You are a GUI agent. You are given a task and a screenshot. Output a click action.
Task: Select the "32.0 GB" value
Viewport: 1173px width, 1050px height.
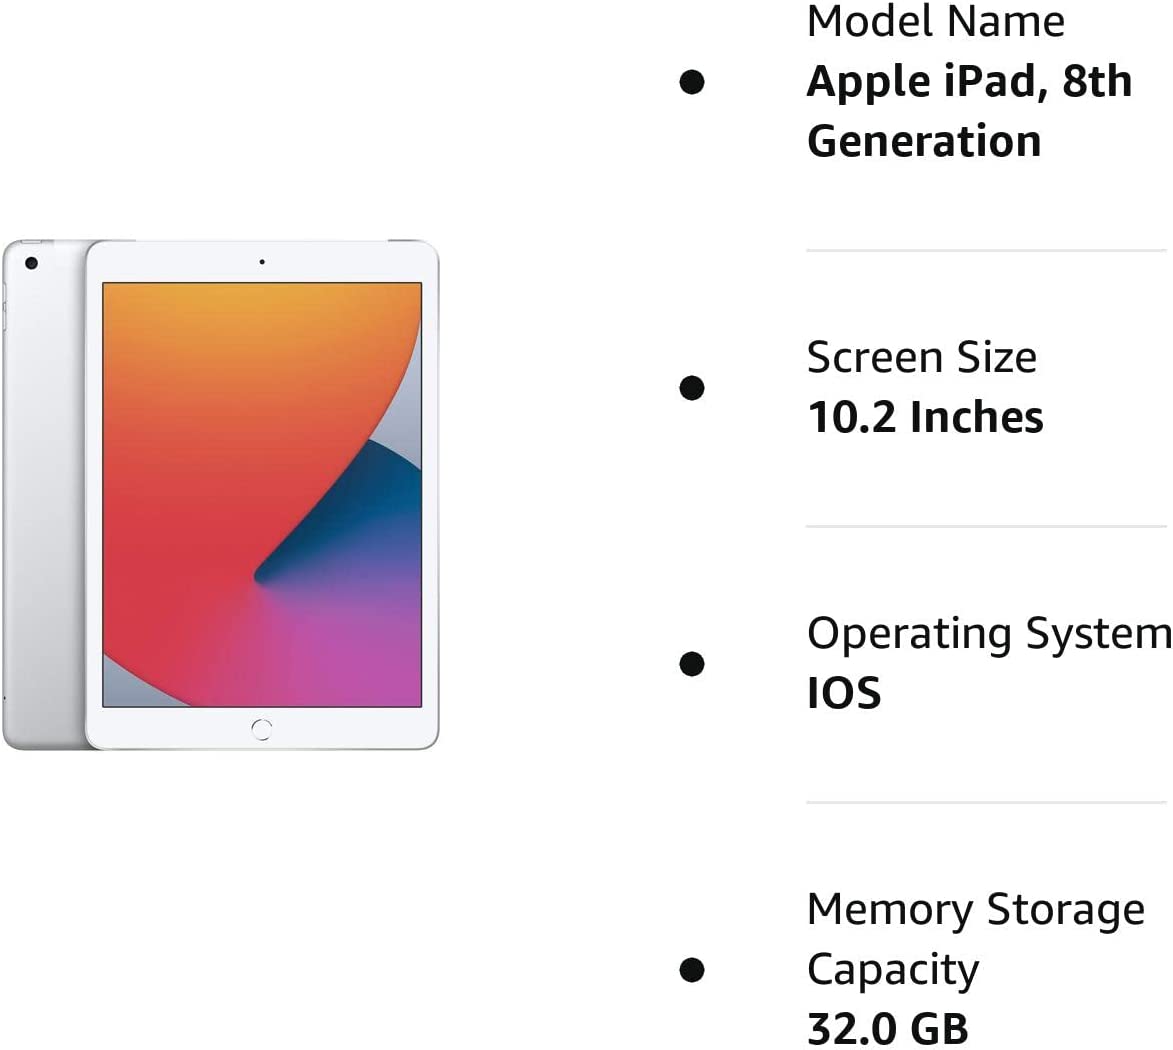(887, 1028)
